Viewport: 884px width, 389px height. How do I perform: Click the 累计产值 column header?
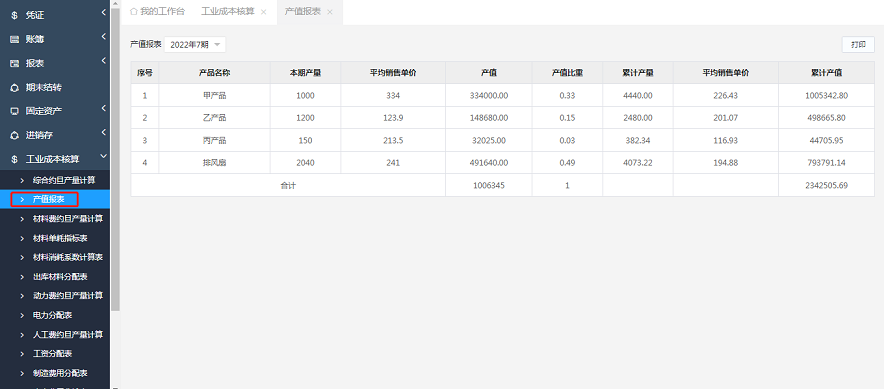coord(826,73)
